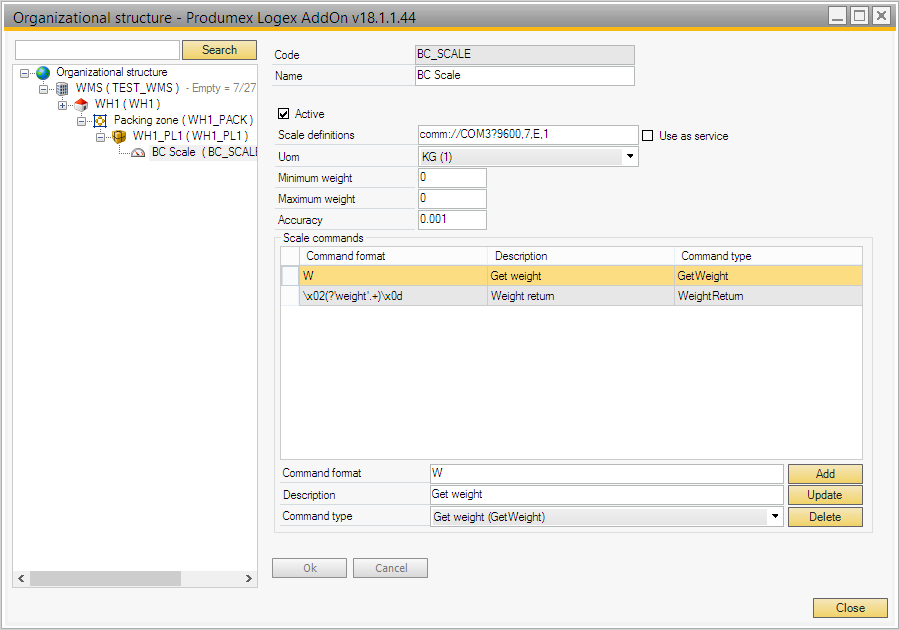Uncheck the Active checkbox
Image resolution: width=900 pixels, height=630 pixels.
[x=284, y=114]
